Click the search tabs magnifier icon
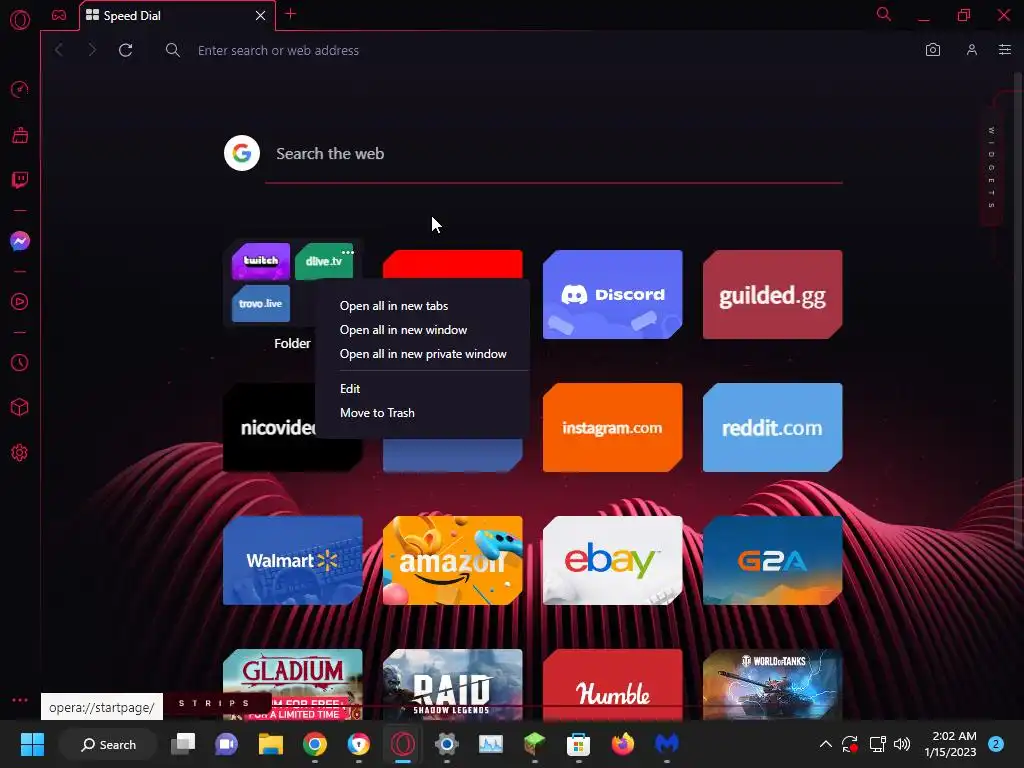 pyautogui.click(x=884, y=14)
